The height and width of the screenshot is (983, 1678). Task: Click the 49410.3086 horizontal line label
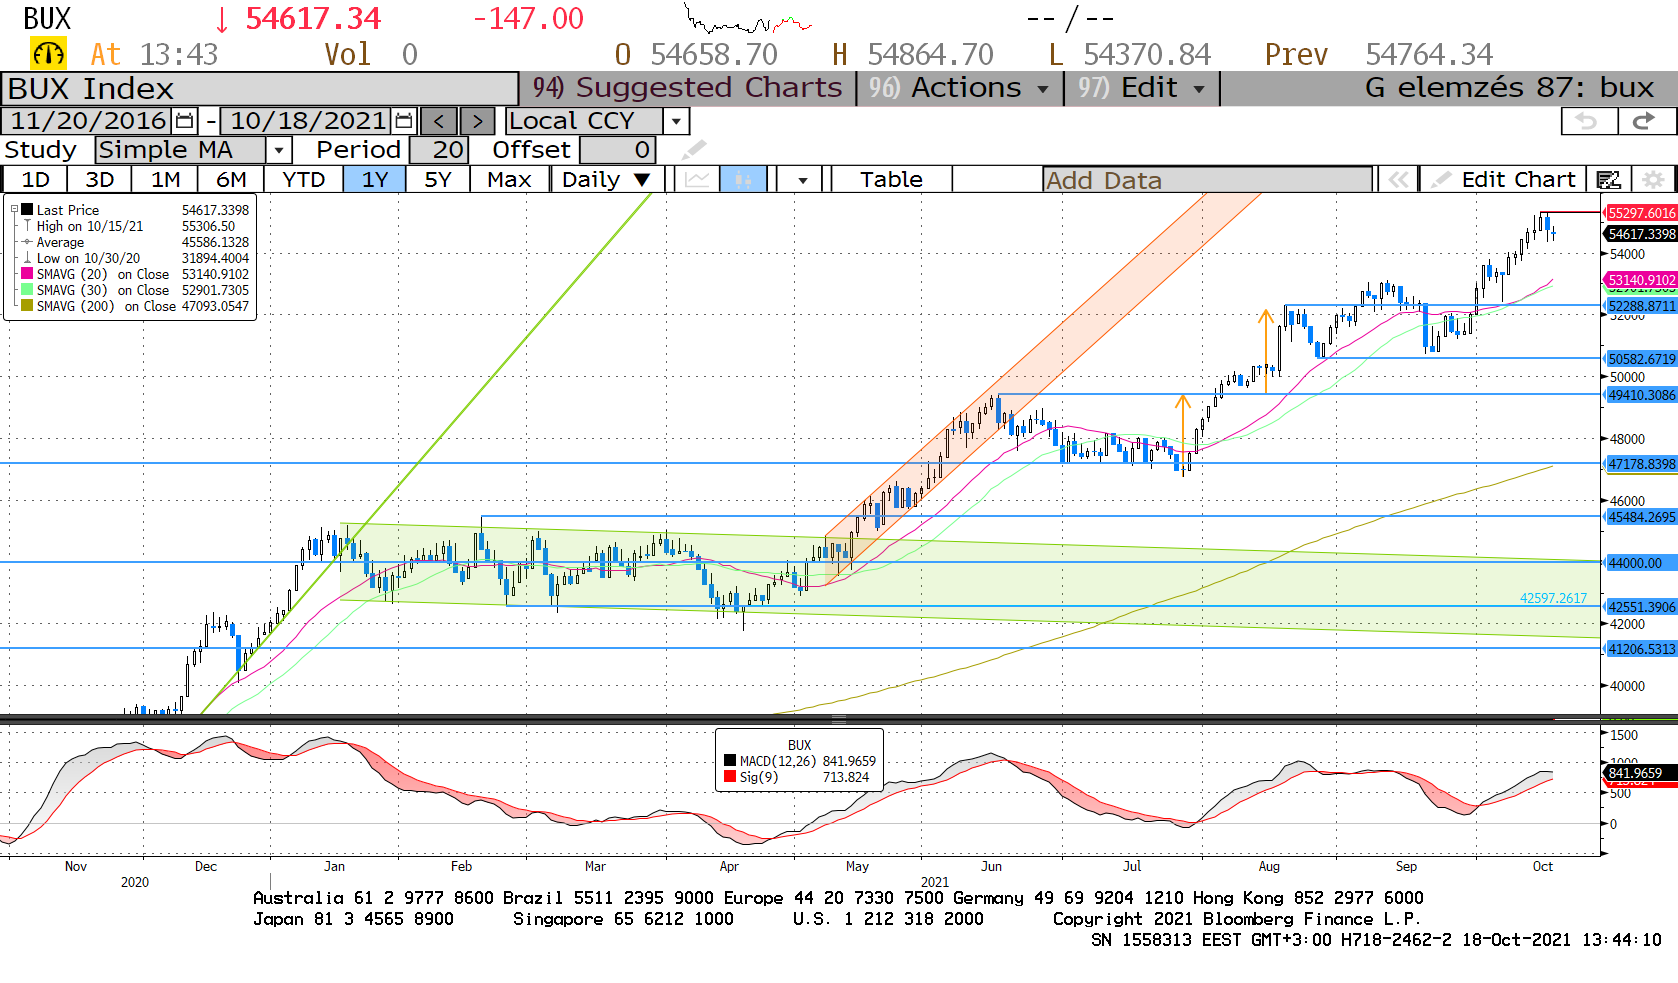(1641, 395)
